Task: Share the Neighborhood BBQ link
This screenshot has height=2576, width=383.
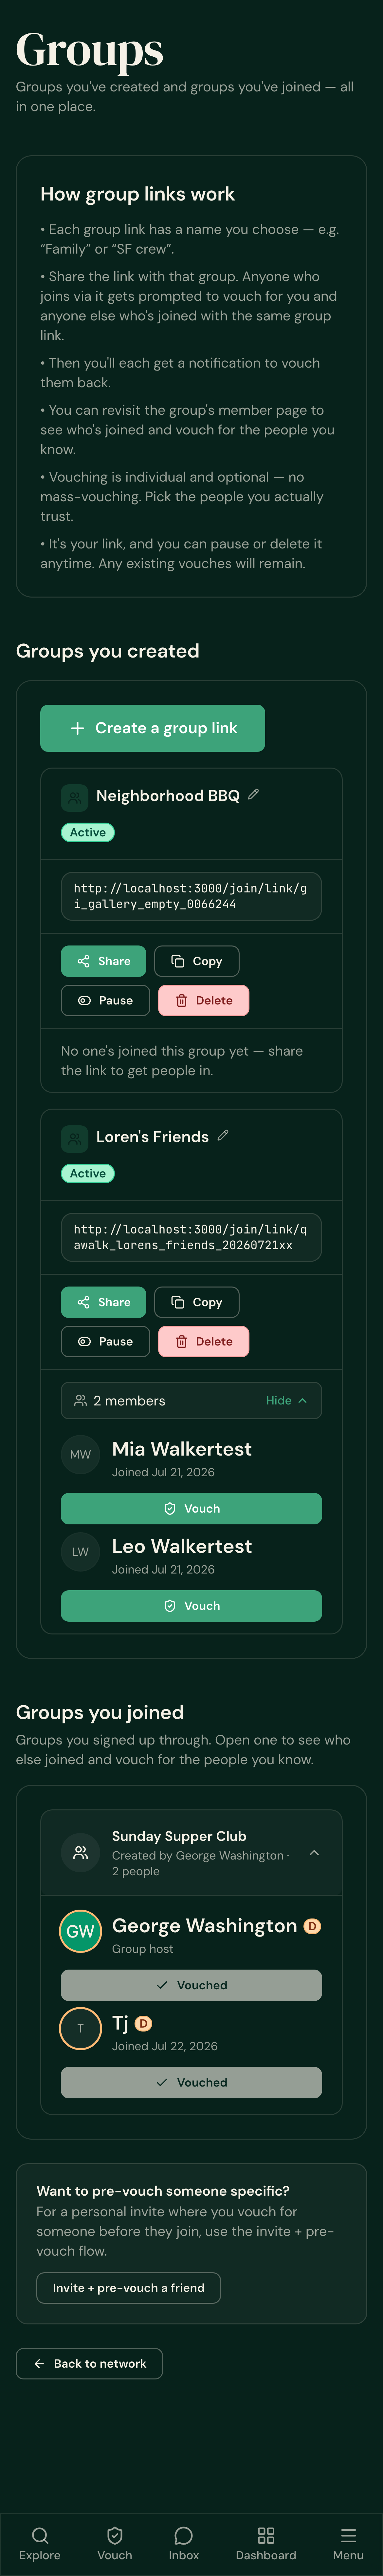Action: pyautogui.click(x=103, y=961)
